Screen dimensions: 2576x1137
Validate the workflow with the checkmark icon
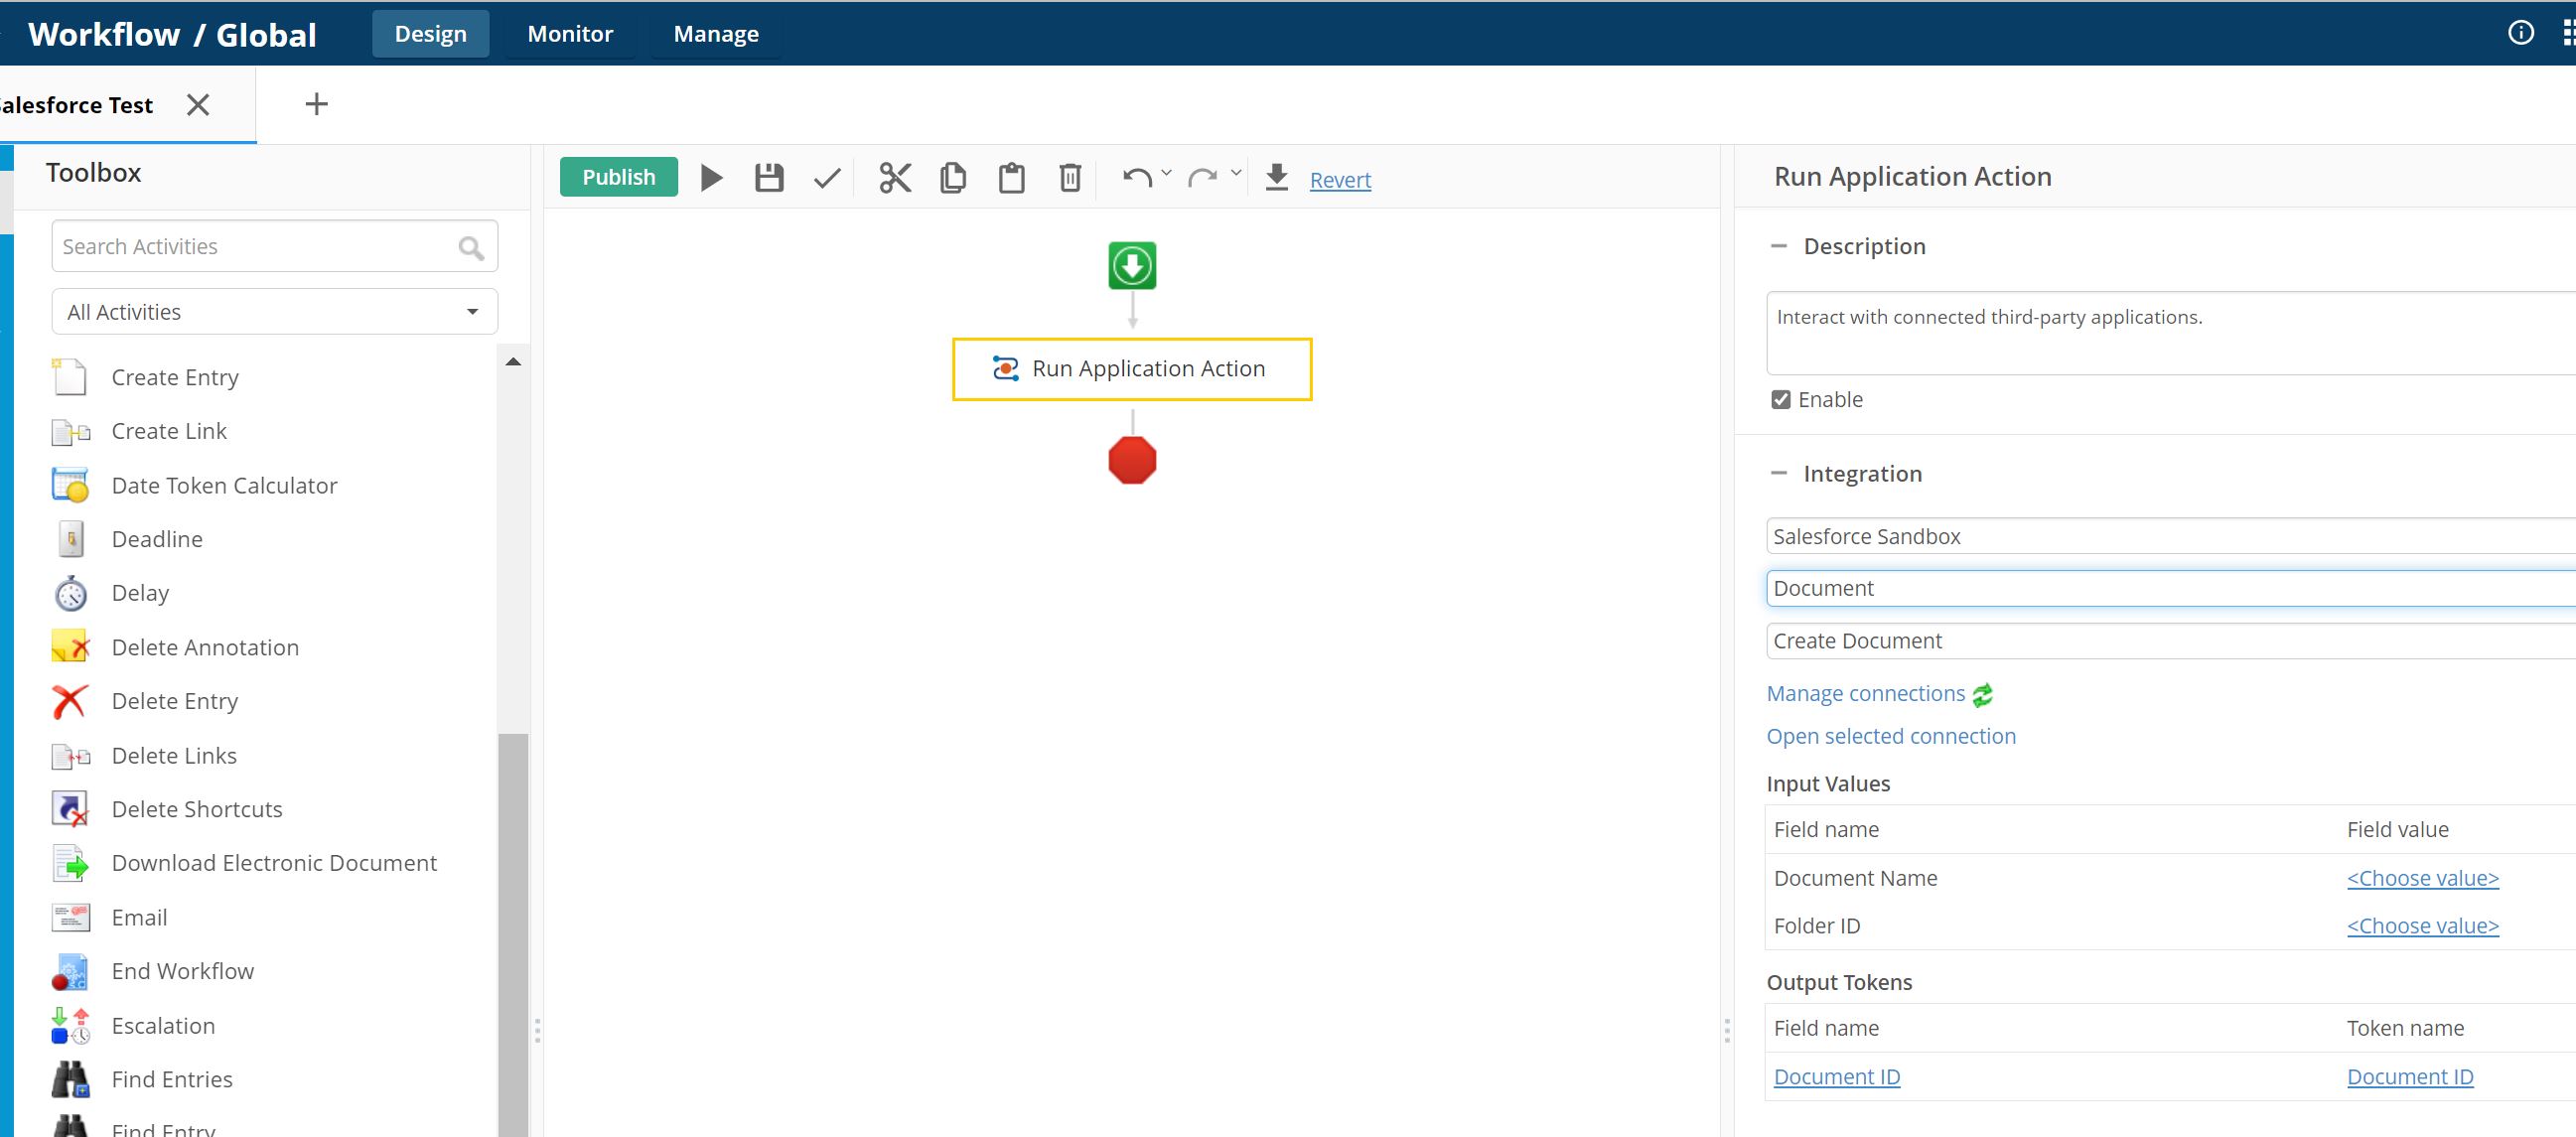pyautogui.click(x=827, y=179)
